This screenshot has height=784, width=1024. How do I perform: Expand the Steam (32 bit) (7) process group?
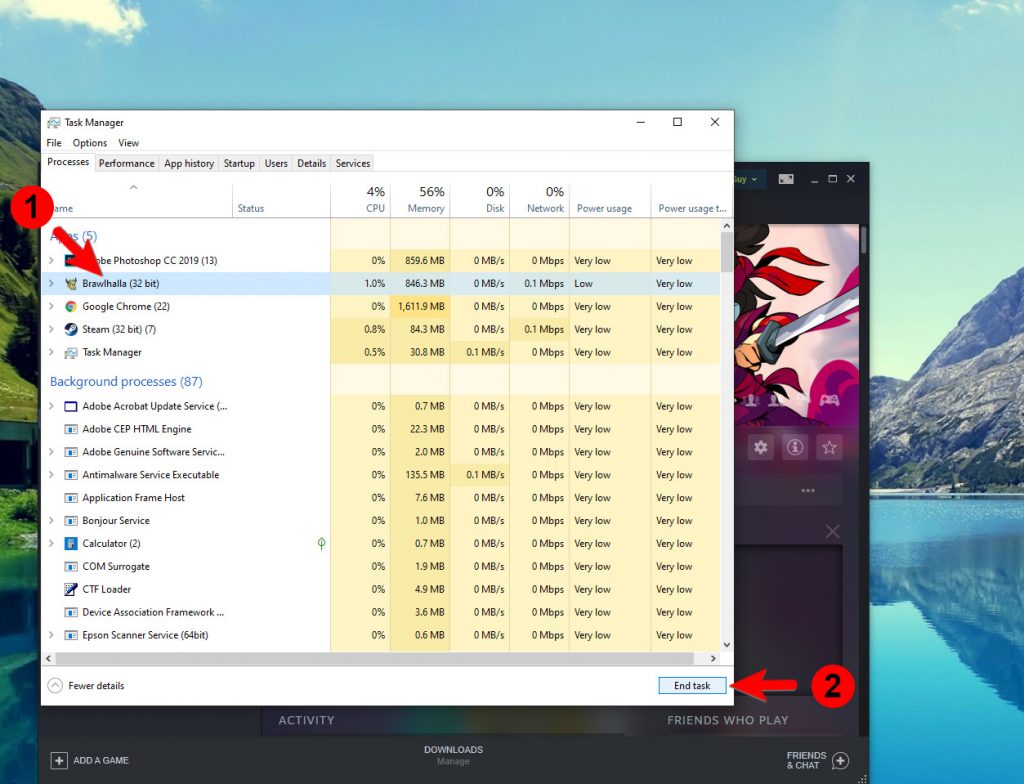tap(52, 329)
